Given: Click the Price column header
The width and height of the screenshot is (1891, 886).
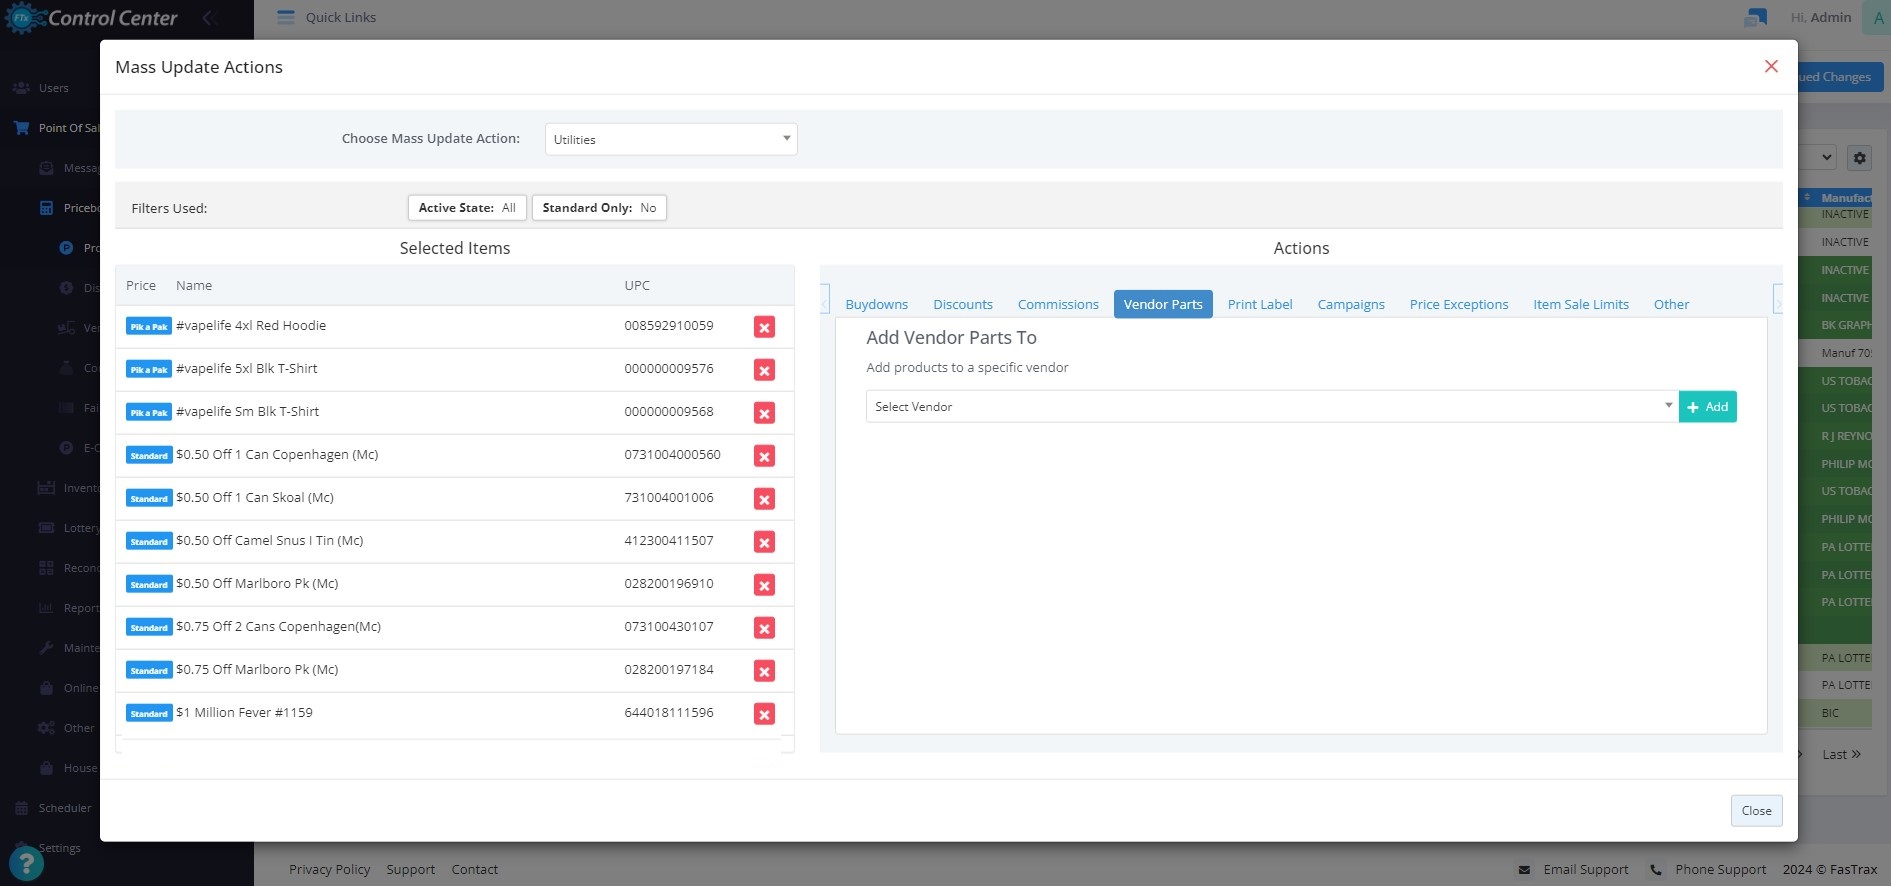Looking at the screenshot, I should click(x=141, y=285).
